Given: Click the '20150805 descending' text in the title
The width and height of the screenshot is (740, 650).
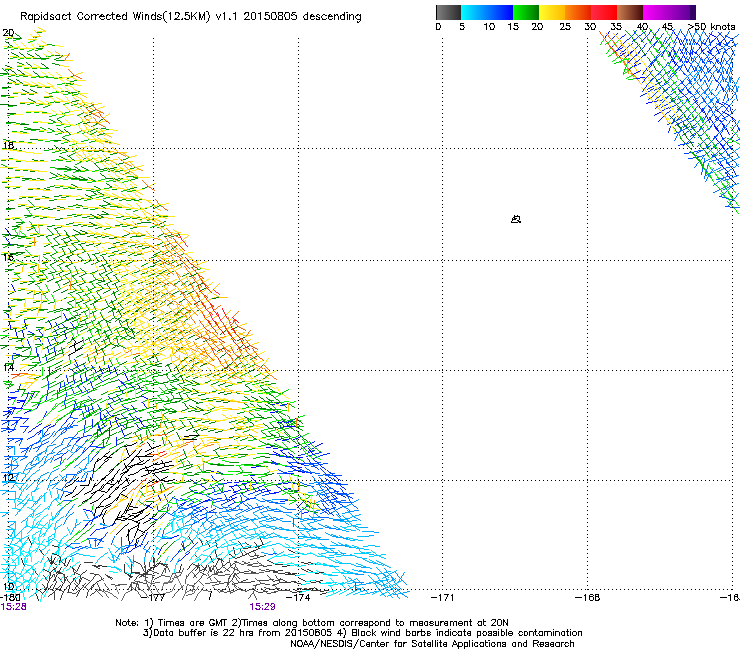Looking at the screenshot, I should coord(303,17).
